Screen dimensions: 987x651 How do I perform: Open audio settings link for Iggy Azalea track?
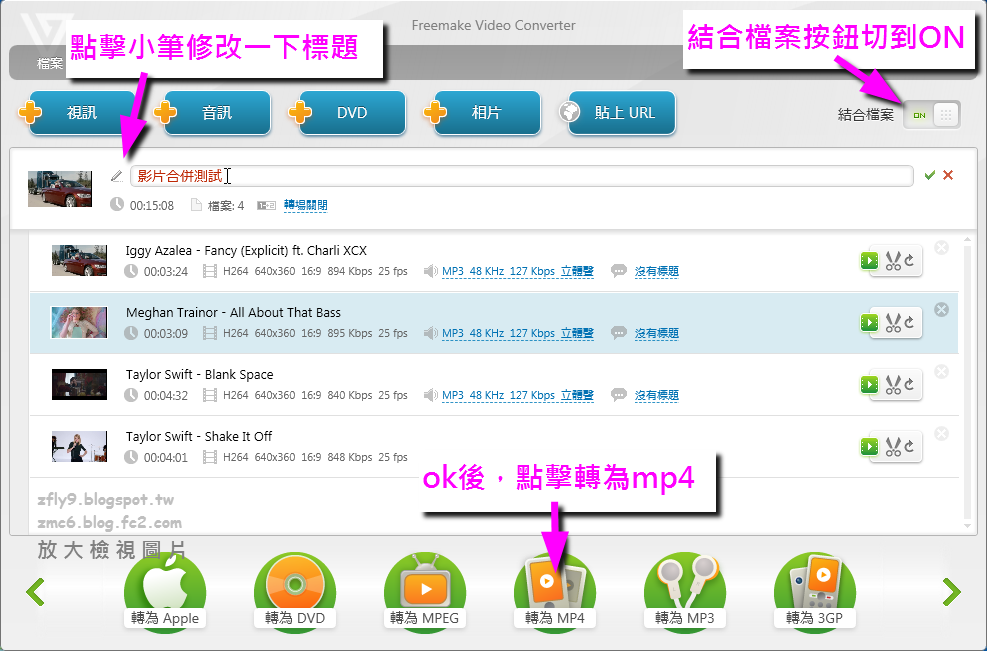point(517,271)
